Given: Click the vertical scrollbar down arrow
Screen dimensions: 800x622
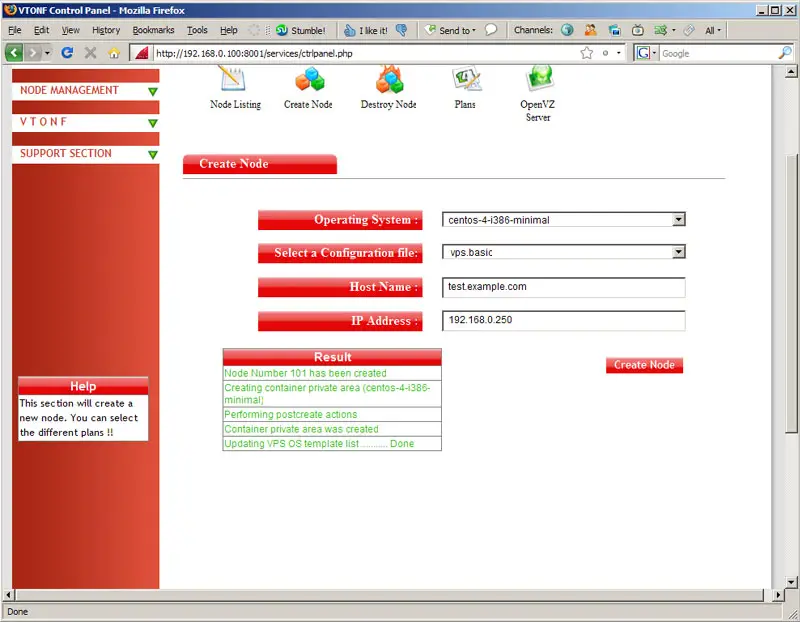Looking at the screenshot, I should coord(791,582).
